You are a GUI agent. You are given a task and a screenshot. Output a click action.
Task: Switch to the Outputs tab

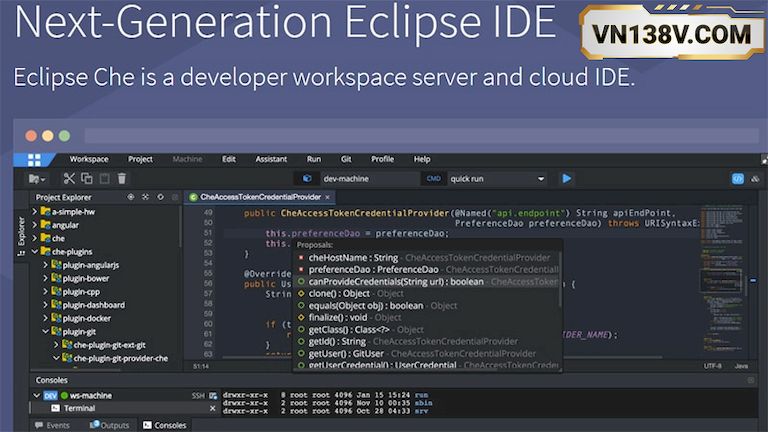[110, 425]
